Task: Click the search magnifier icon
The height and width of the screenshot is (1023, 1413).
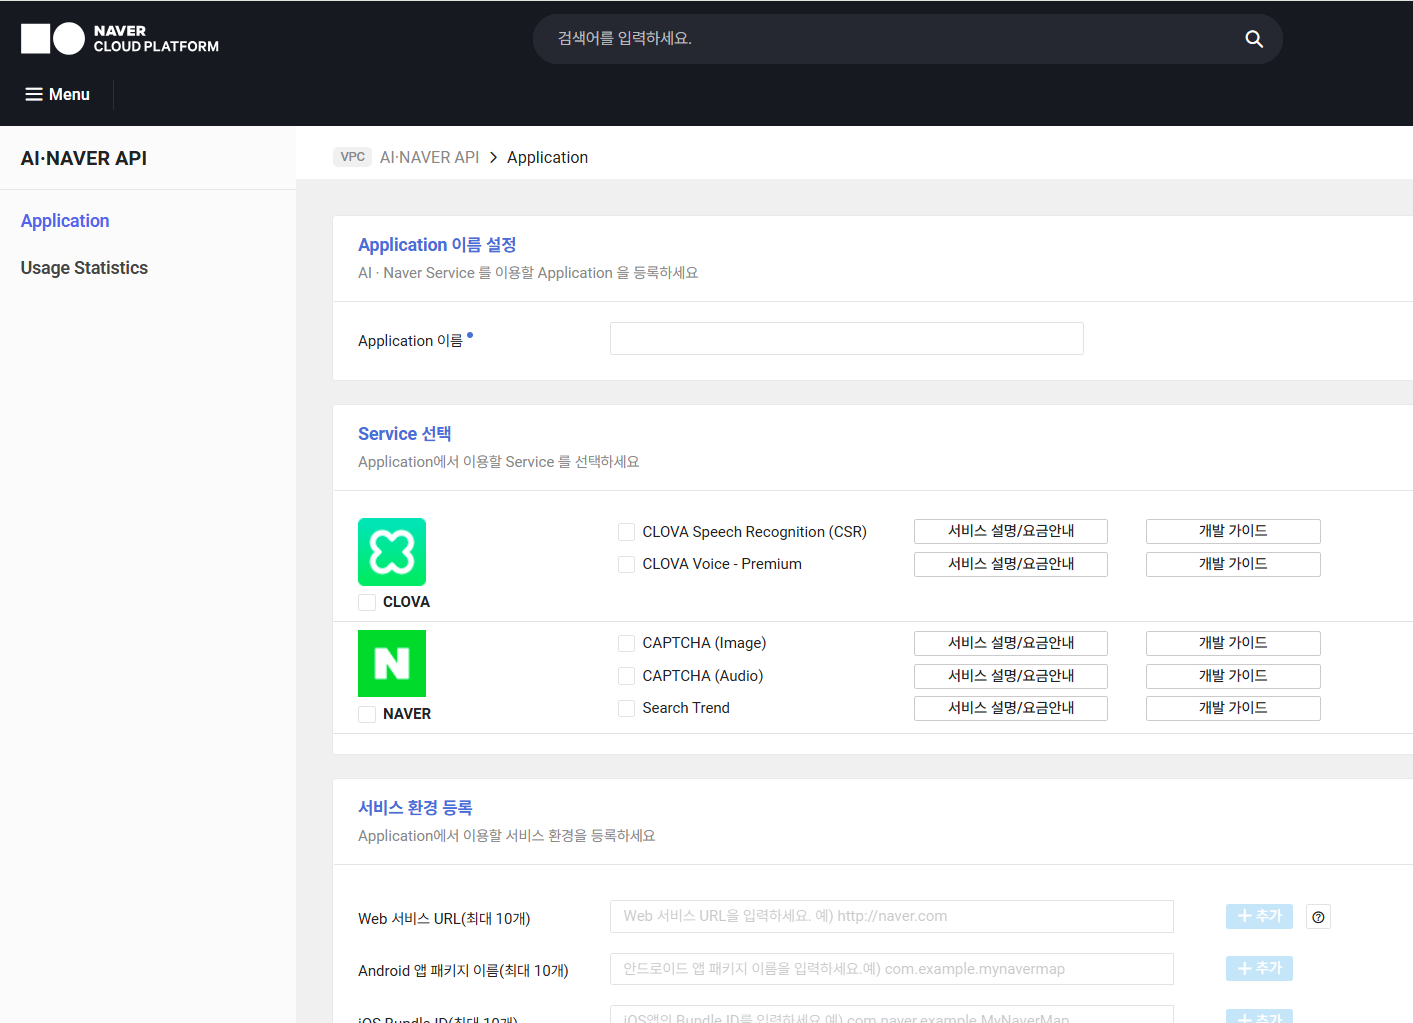Action: (x=1253, y=39)
